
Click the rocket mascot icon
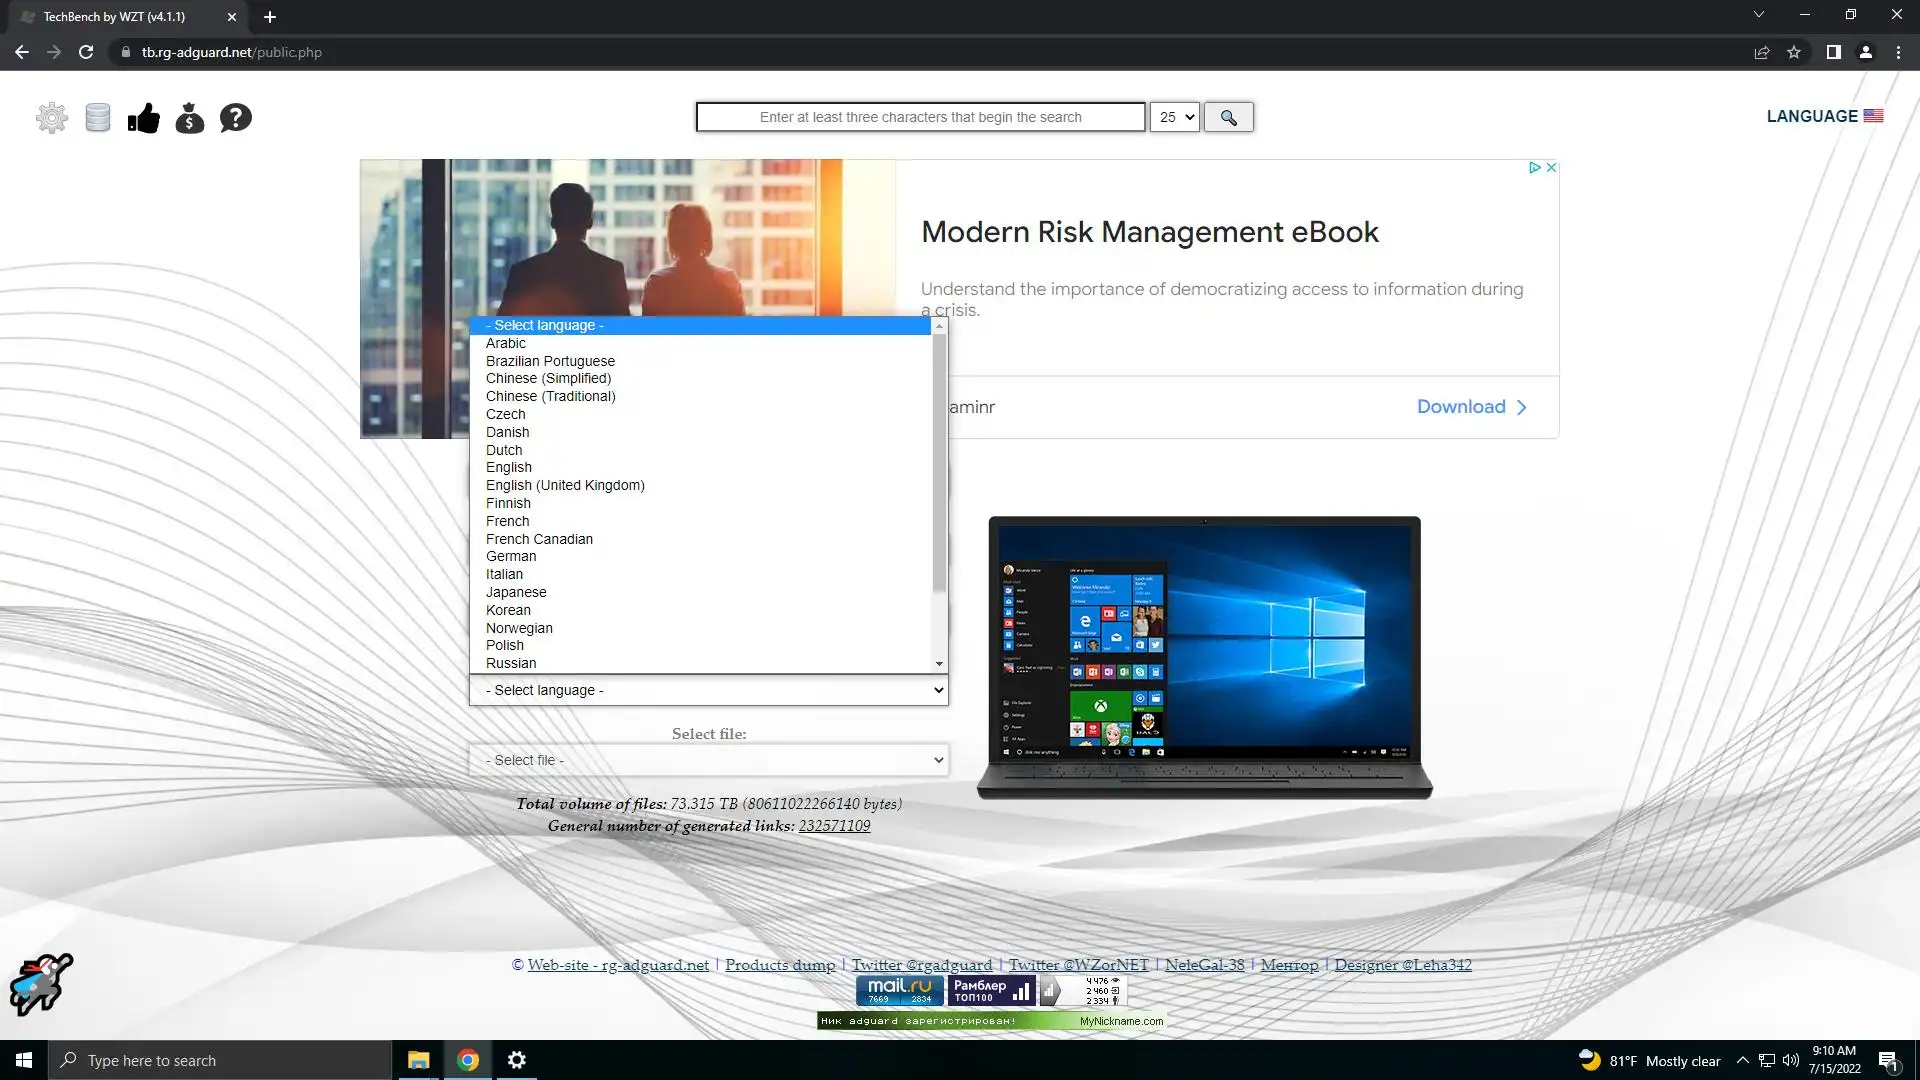[x=41, y=984]
